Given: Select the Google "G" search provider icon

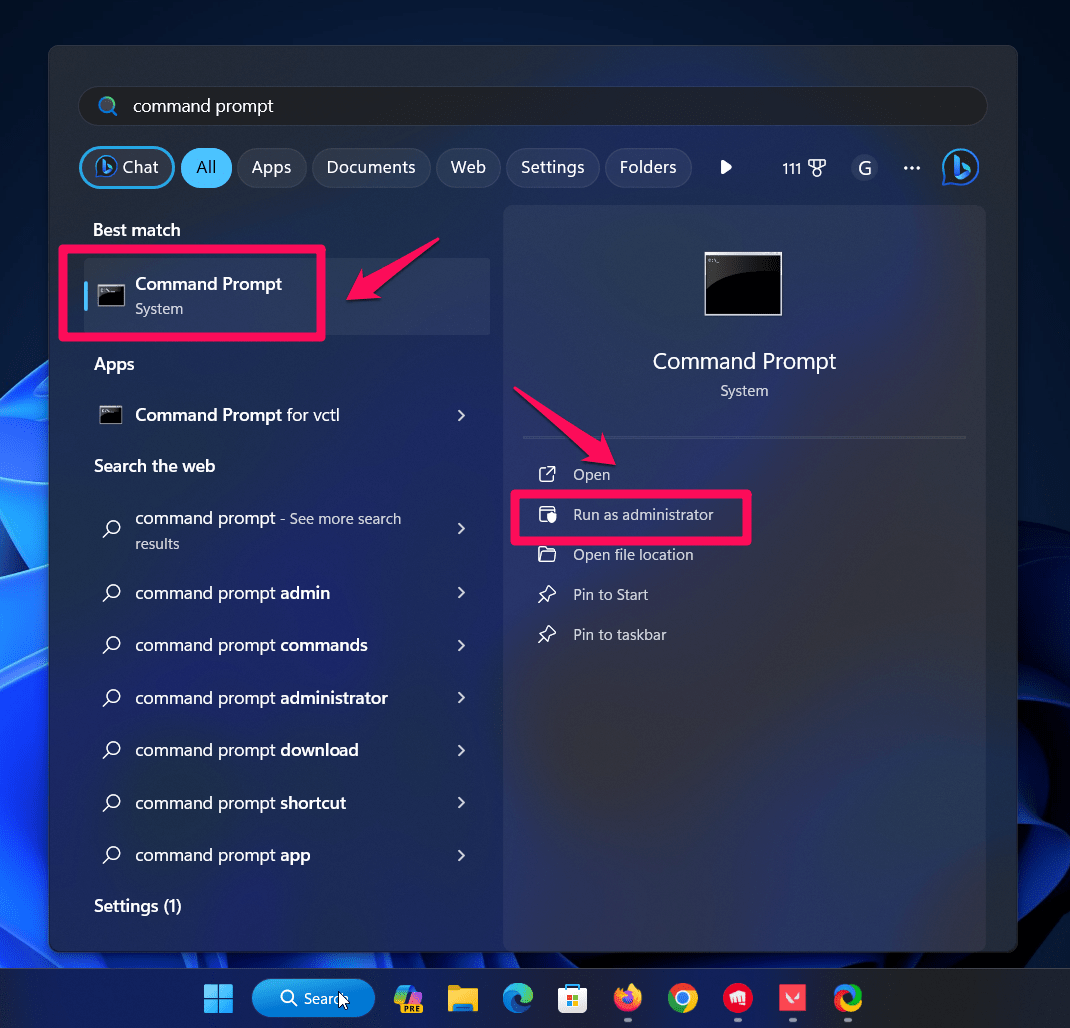Looking at the screenshot, I should tap(864, 167).
